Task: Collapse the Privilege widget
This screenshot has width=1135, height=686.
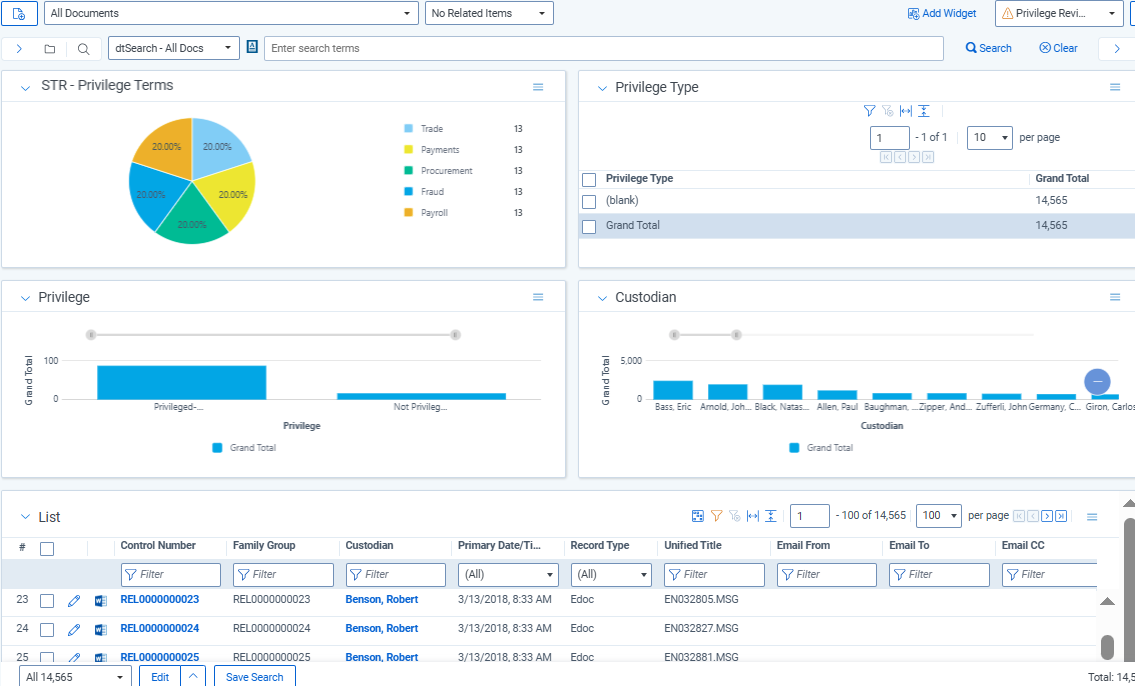Action: (25, 298)
